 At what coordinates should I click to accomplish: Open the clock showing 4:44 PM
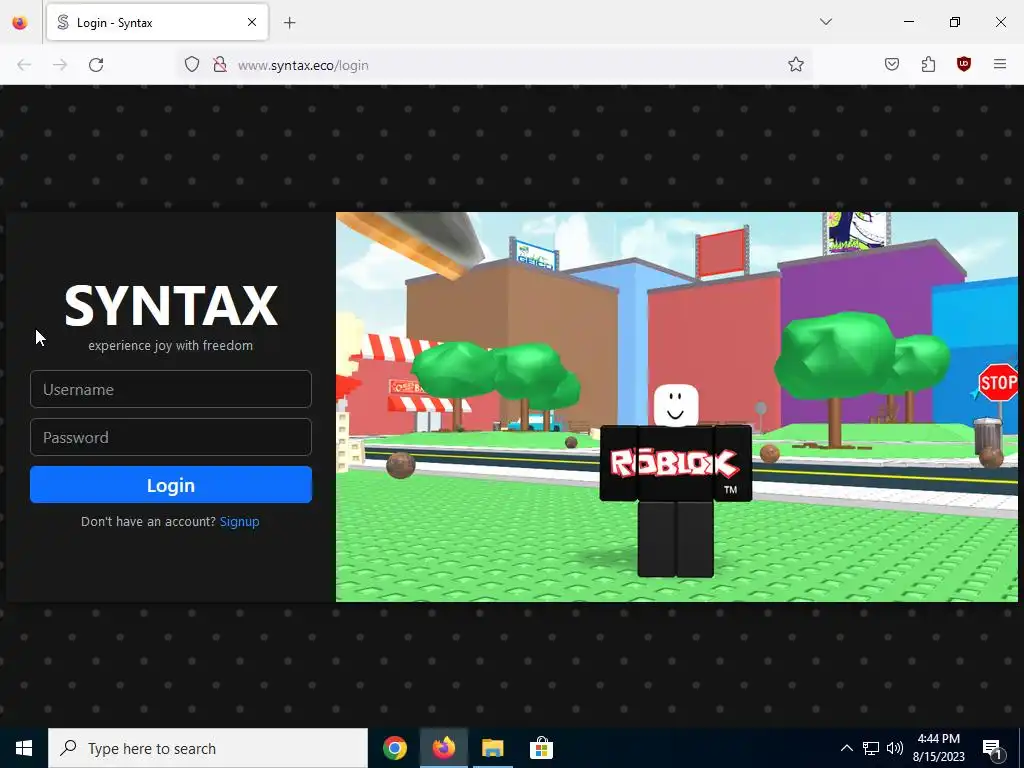(938, 748)
